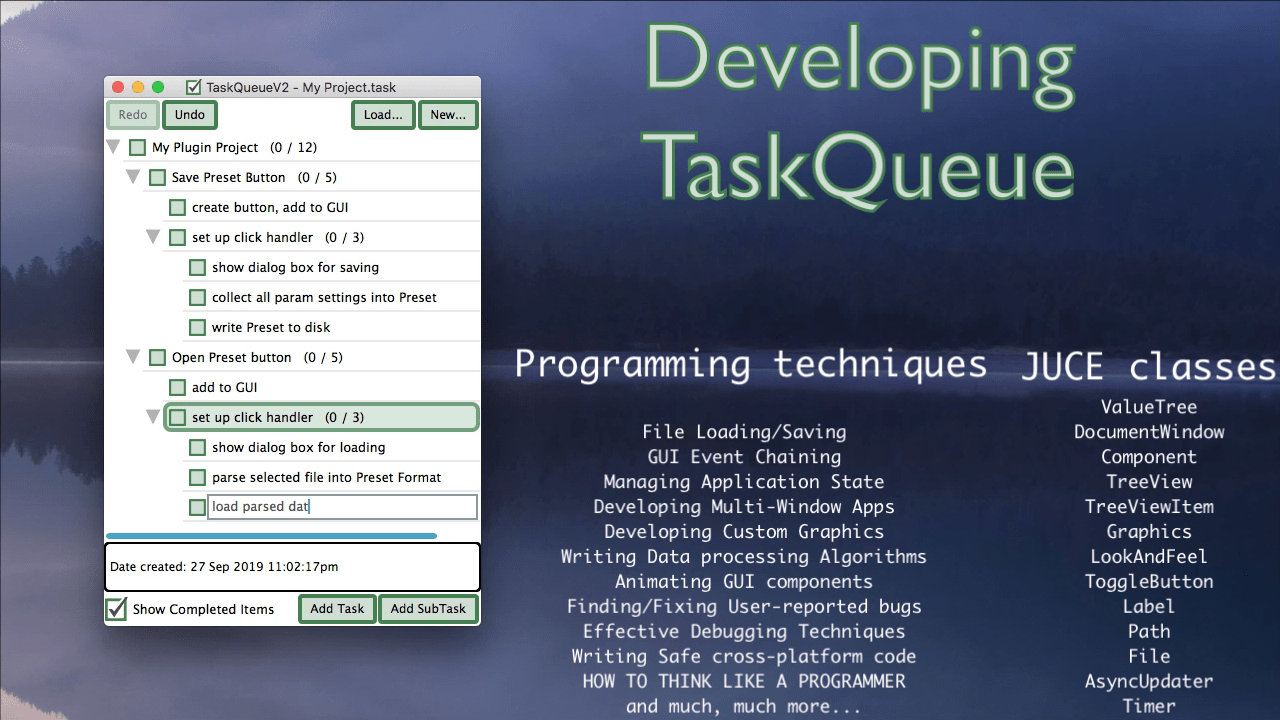Open the Load... file dialog button
This screenshot has width=1280, height=720.
383,115
